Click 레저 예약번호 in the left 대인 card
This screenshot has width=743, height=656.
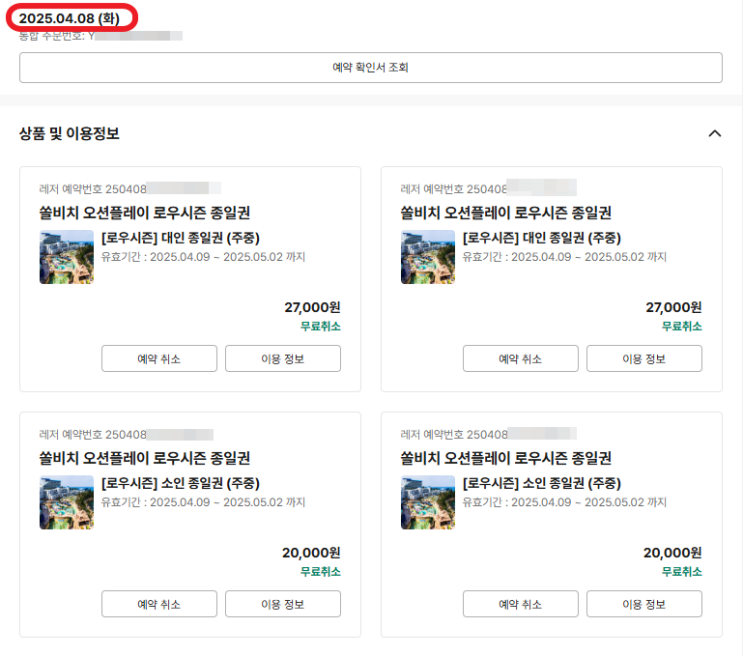point(93,189)
